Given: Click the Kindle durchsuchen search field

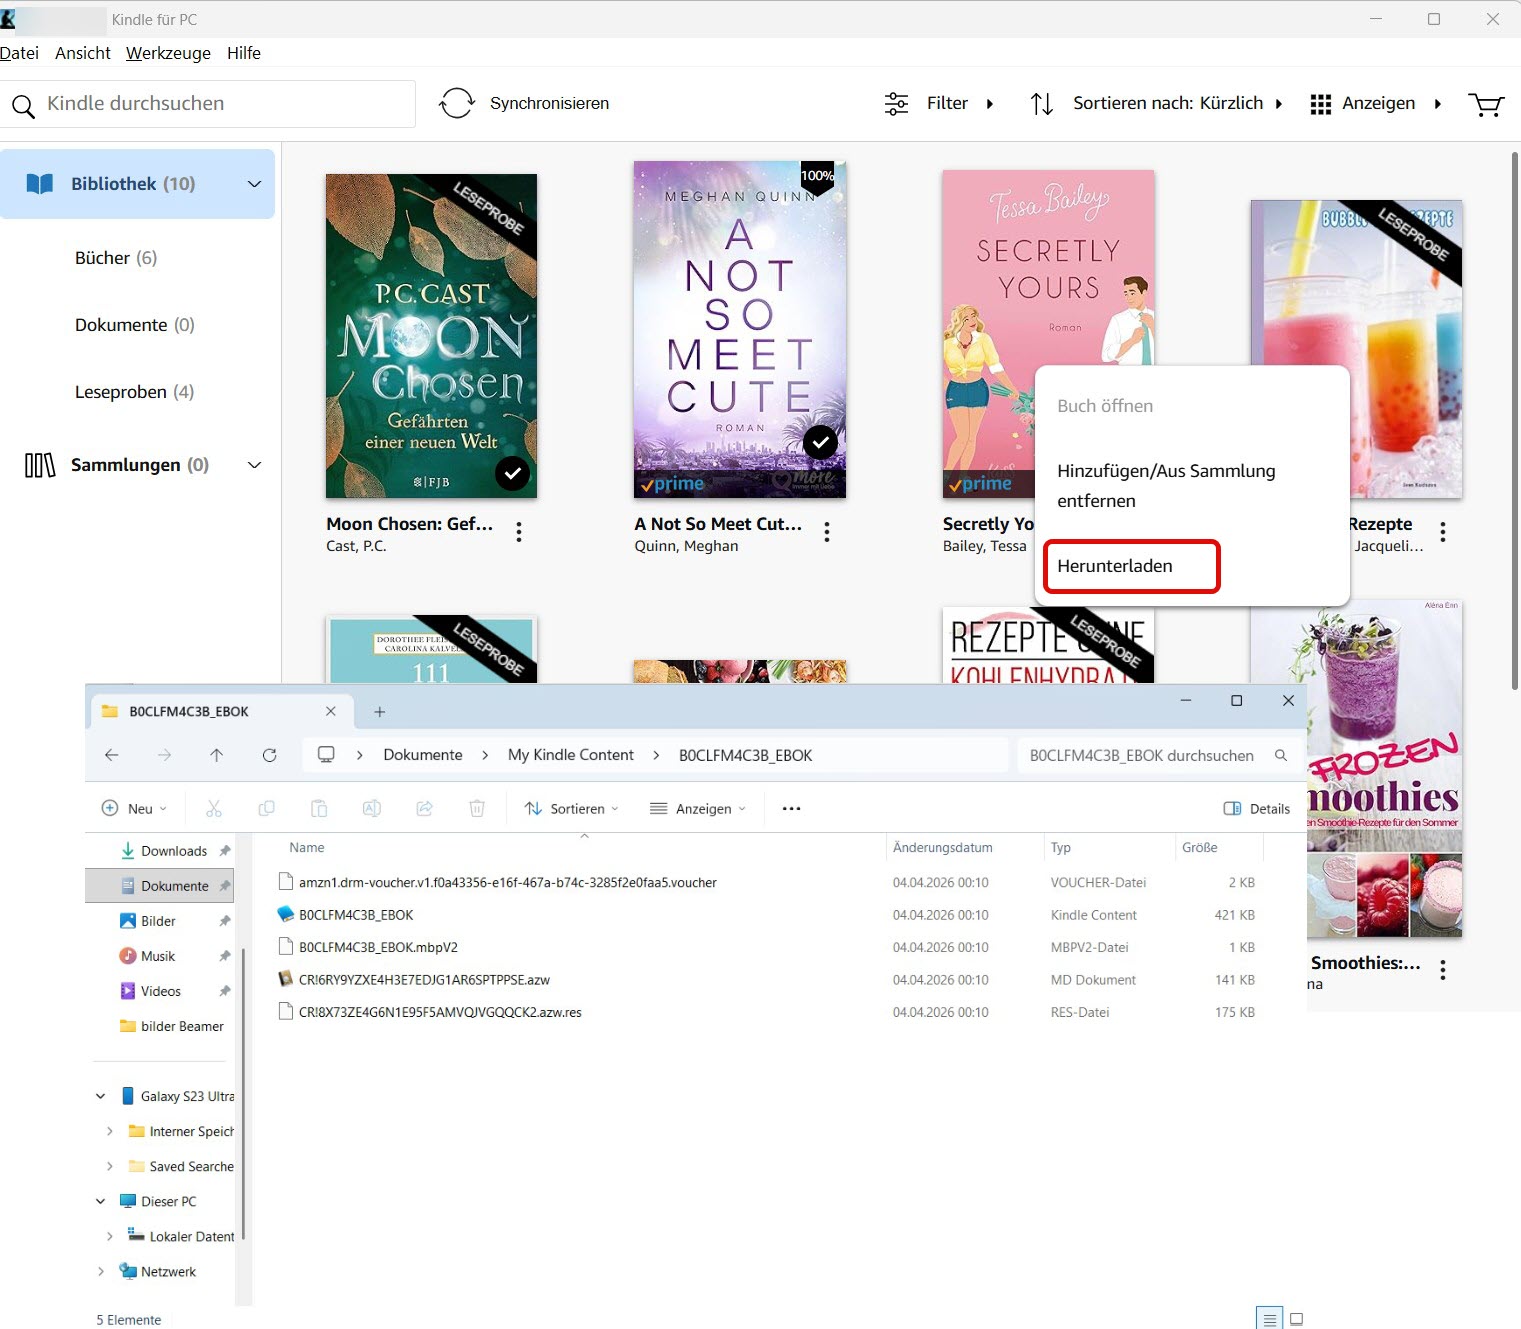Looking at the screenshot, I should tap(208, 104).
